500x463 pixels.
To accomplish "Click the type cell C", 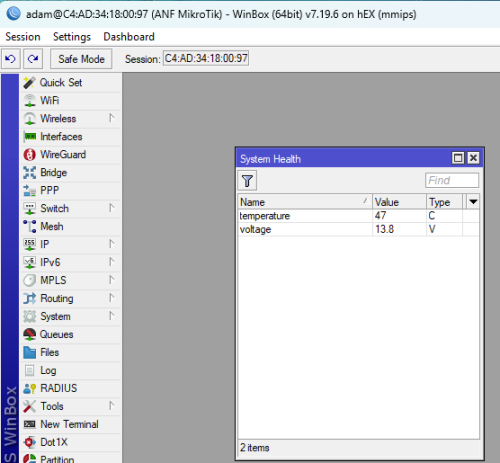I will pyautogui.click(x=432, y=216).
